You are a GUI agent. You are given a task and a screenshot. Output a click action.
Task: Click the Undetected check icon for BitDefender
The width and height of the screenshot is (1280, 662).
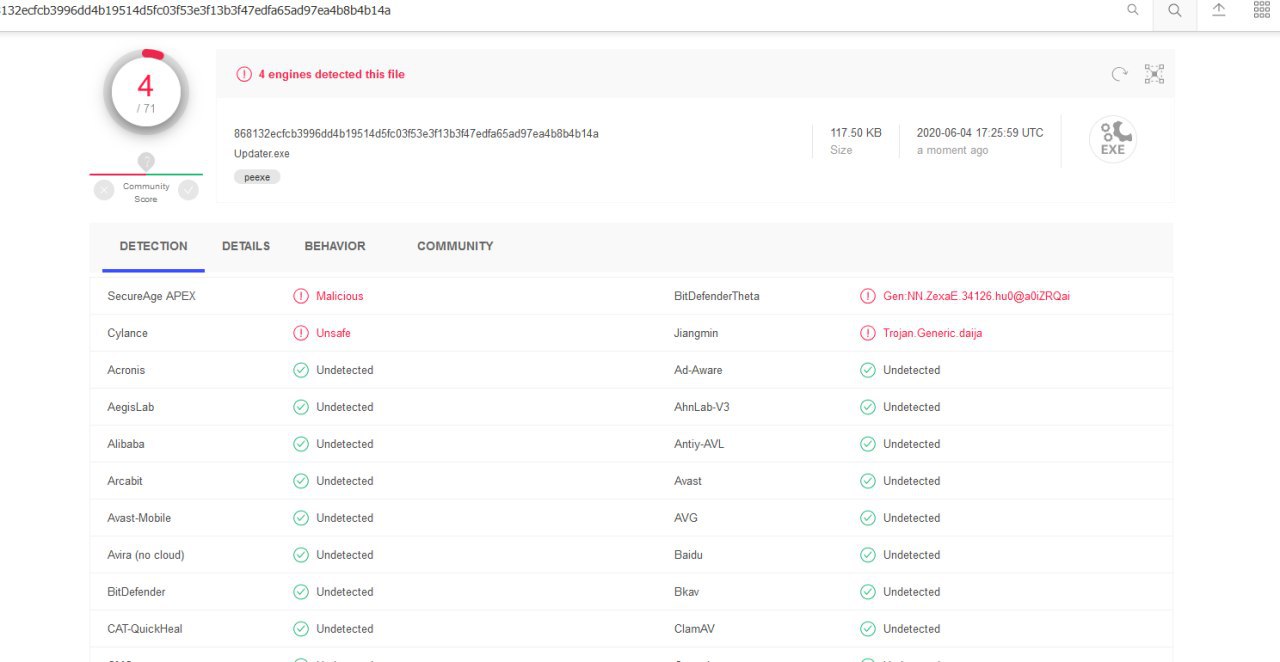point(301,592)
